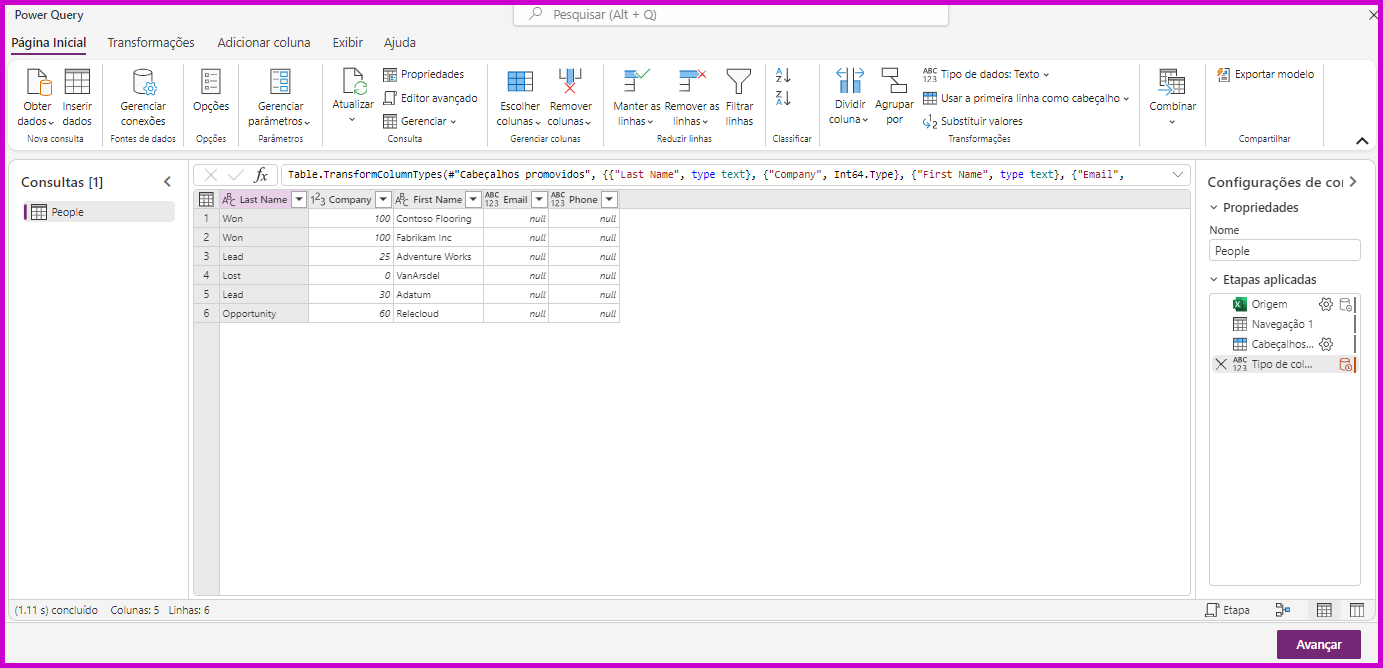Sort descending with the Z-A icon
This screenshot has height=668, width=1383.
coord(783,98)
